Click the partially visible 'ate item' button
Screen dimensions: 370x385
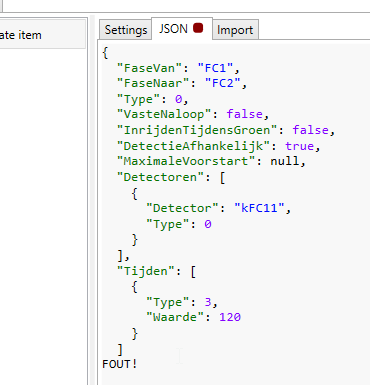42,35
